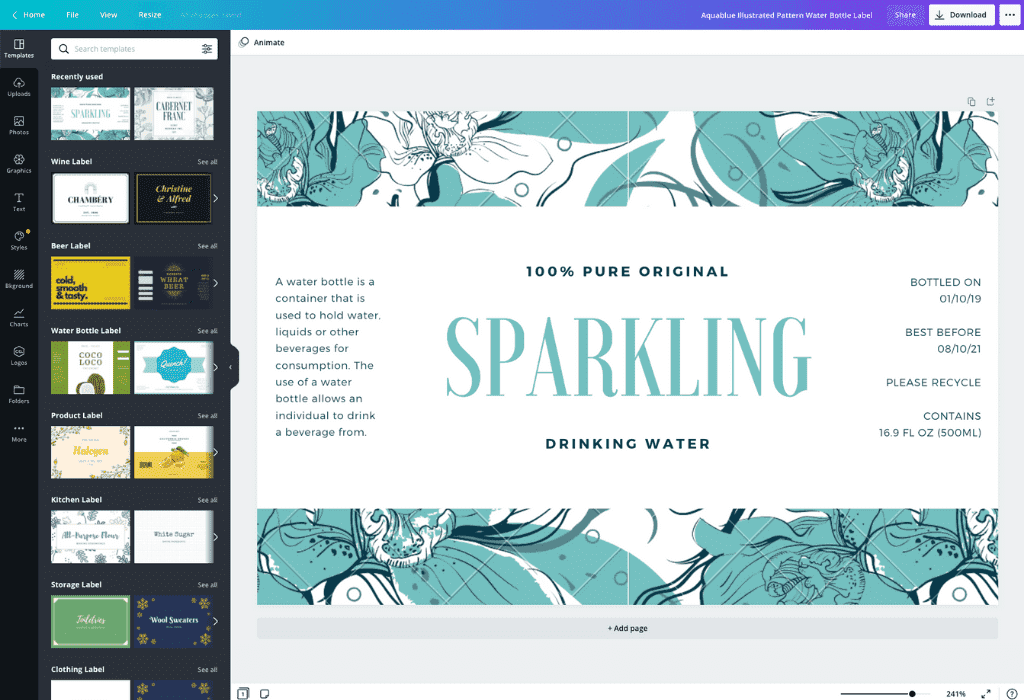This screenshot has width=1024, height=700.
Task: Open search filter options icon
Action: [207, 49]
